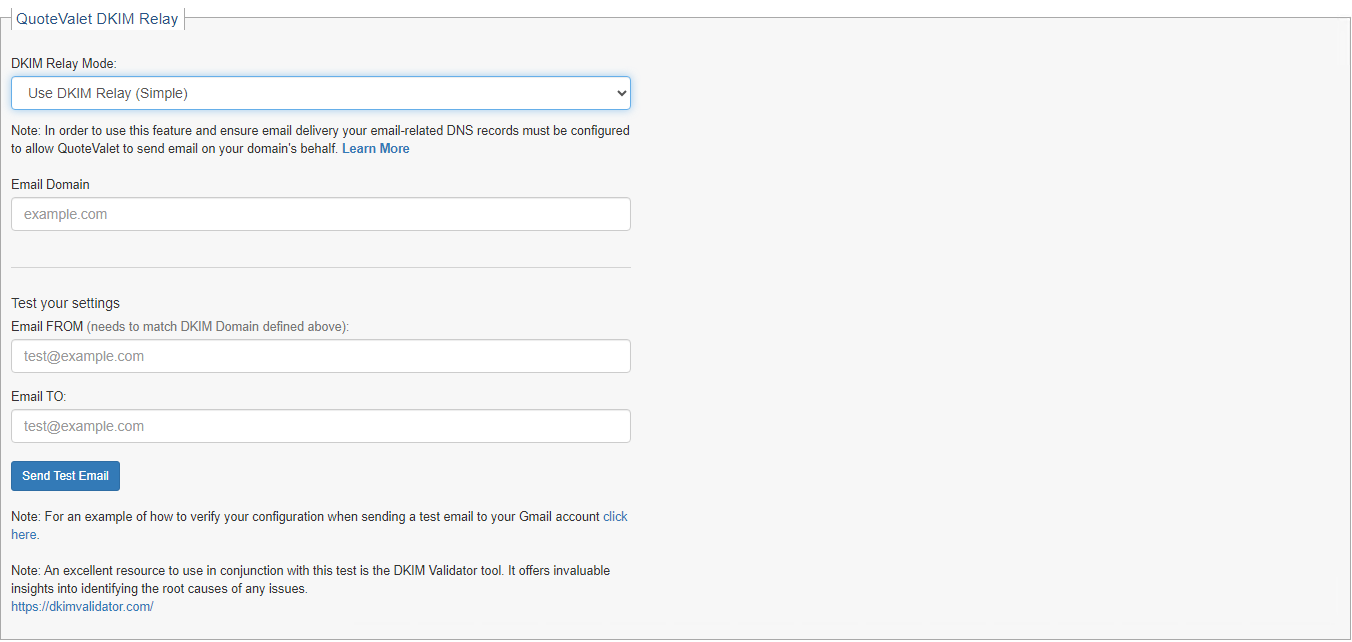Image resolution: width=1352 pixels, height=642 pixels.
Task: Follow the Learn More link
Action: point(375,149)
